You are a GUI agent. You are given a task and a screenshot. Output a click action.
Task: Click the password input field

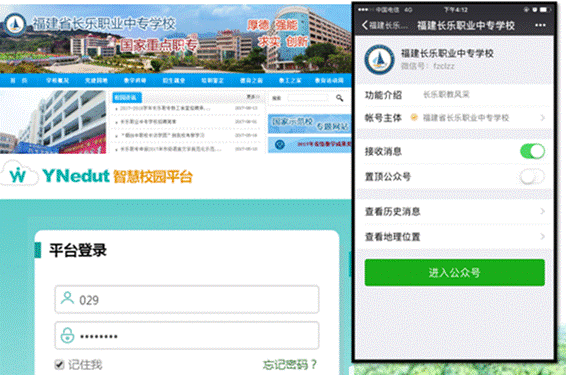click(187, 335)
